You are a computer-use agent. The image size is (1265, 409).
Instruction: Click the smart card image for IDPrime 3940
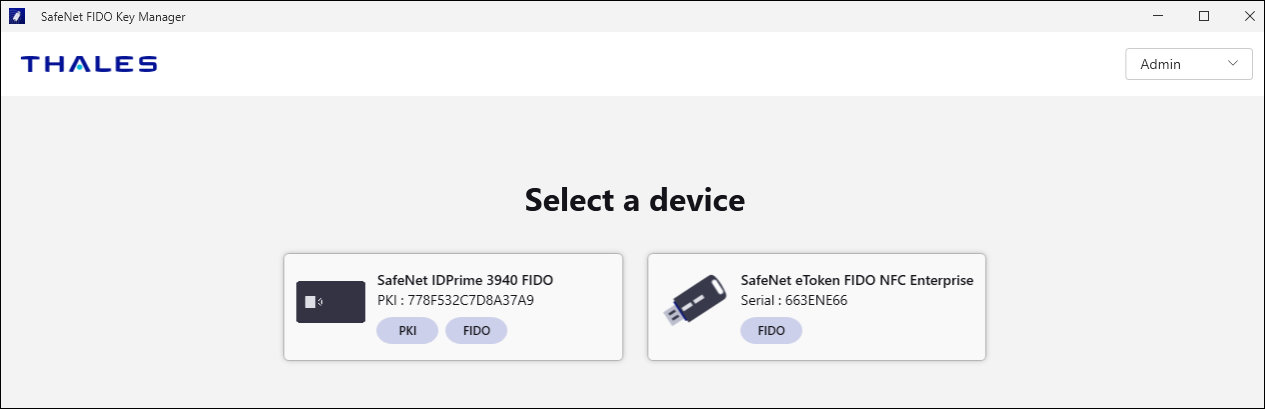coord(330,302)
